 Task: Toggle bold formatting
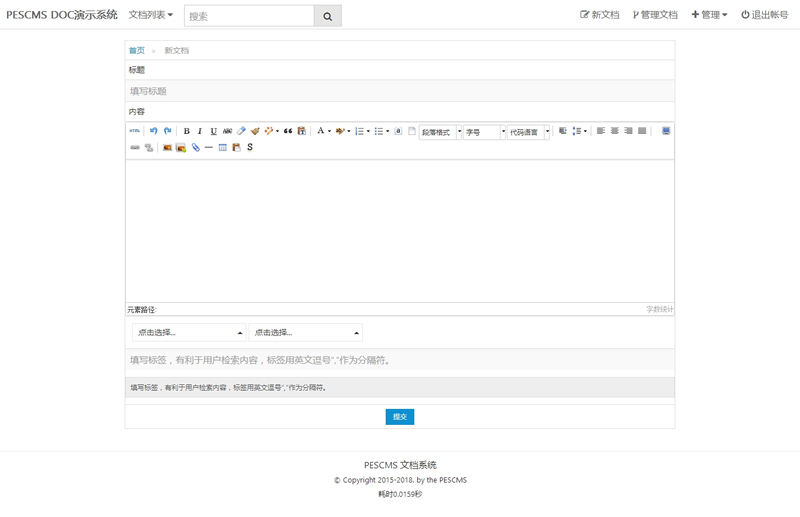click(187, 131)
